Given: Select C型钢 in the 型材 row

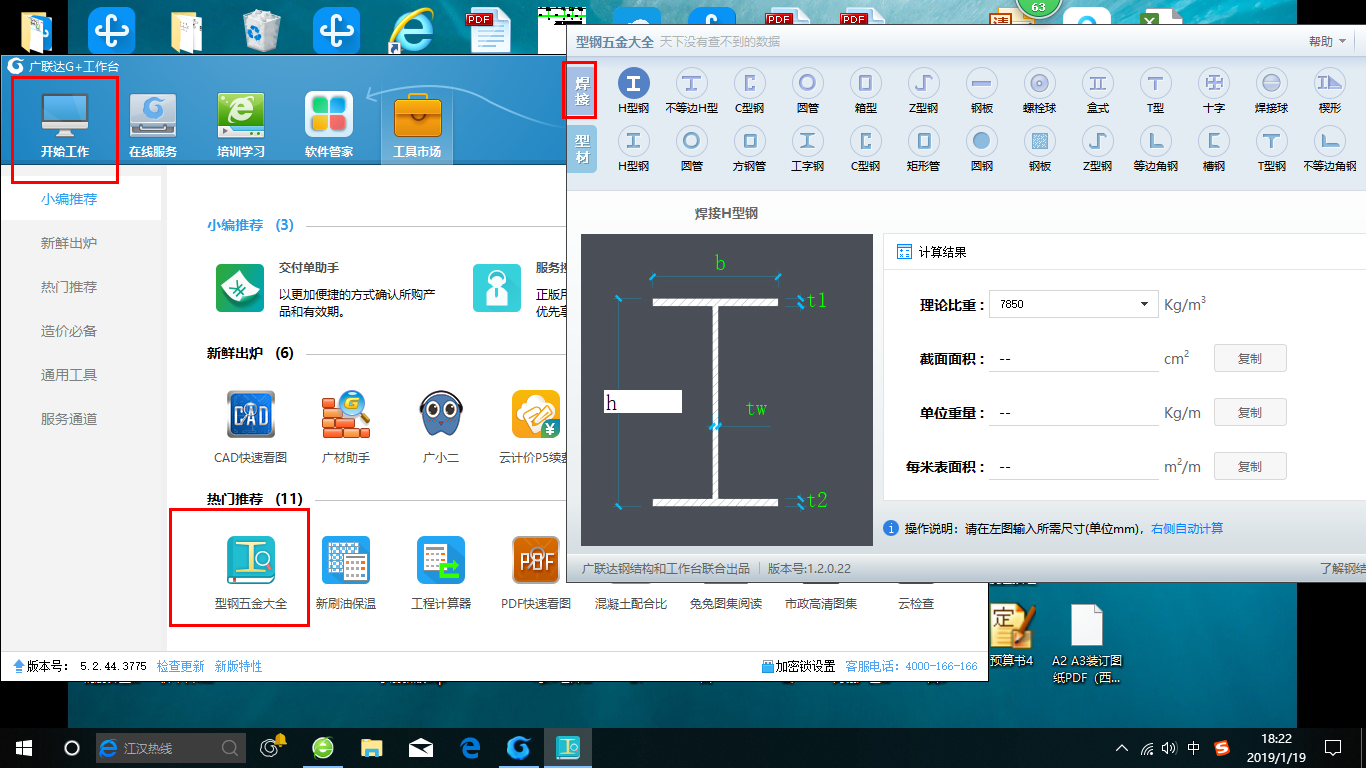Looking at the screenshot, I should pos(865,149).
